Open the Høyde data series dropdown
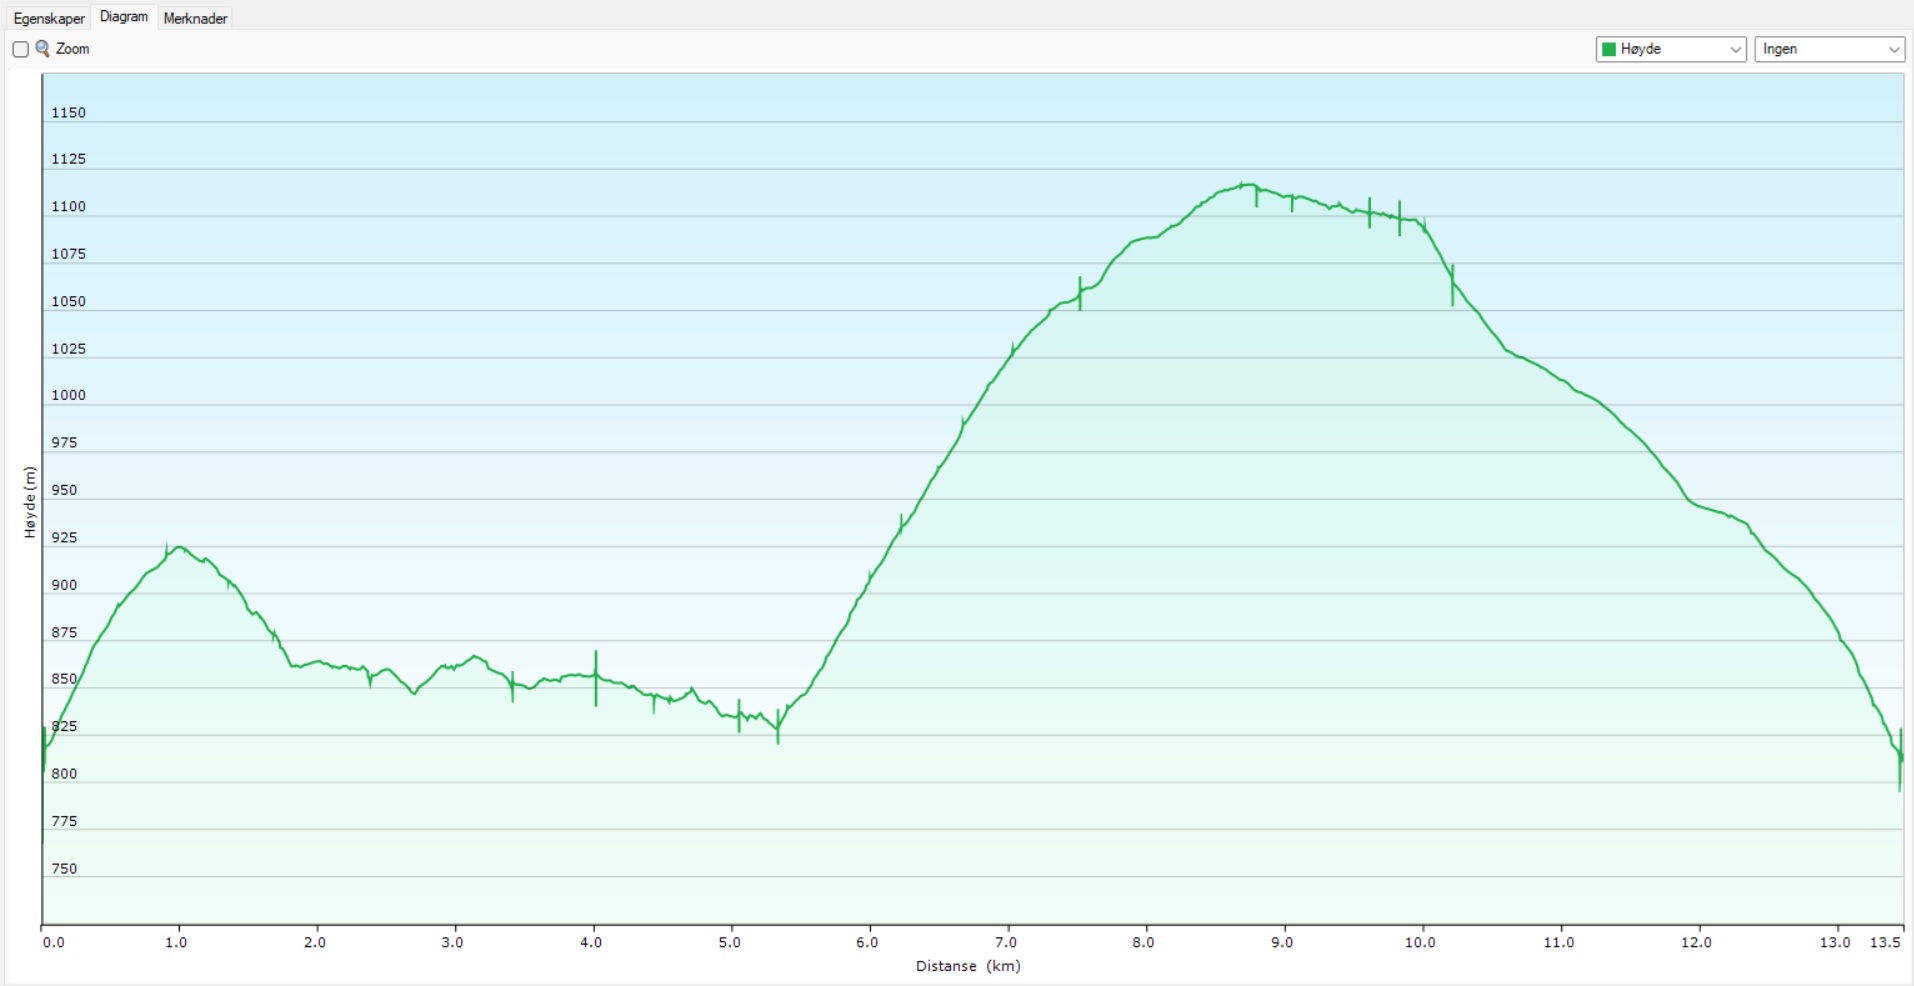 point(1670,49)
